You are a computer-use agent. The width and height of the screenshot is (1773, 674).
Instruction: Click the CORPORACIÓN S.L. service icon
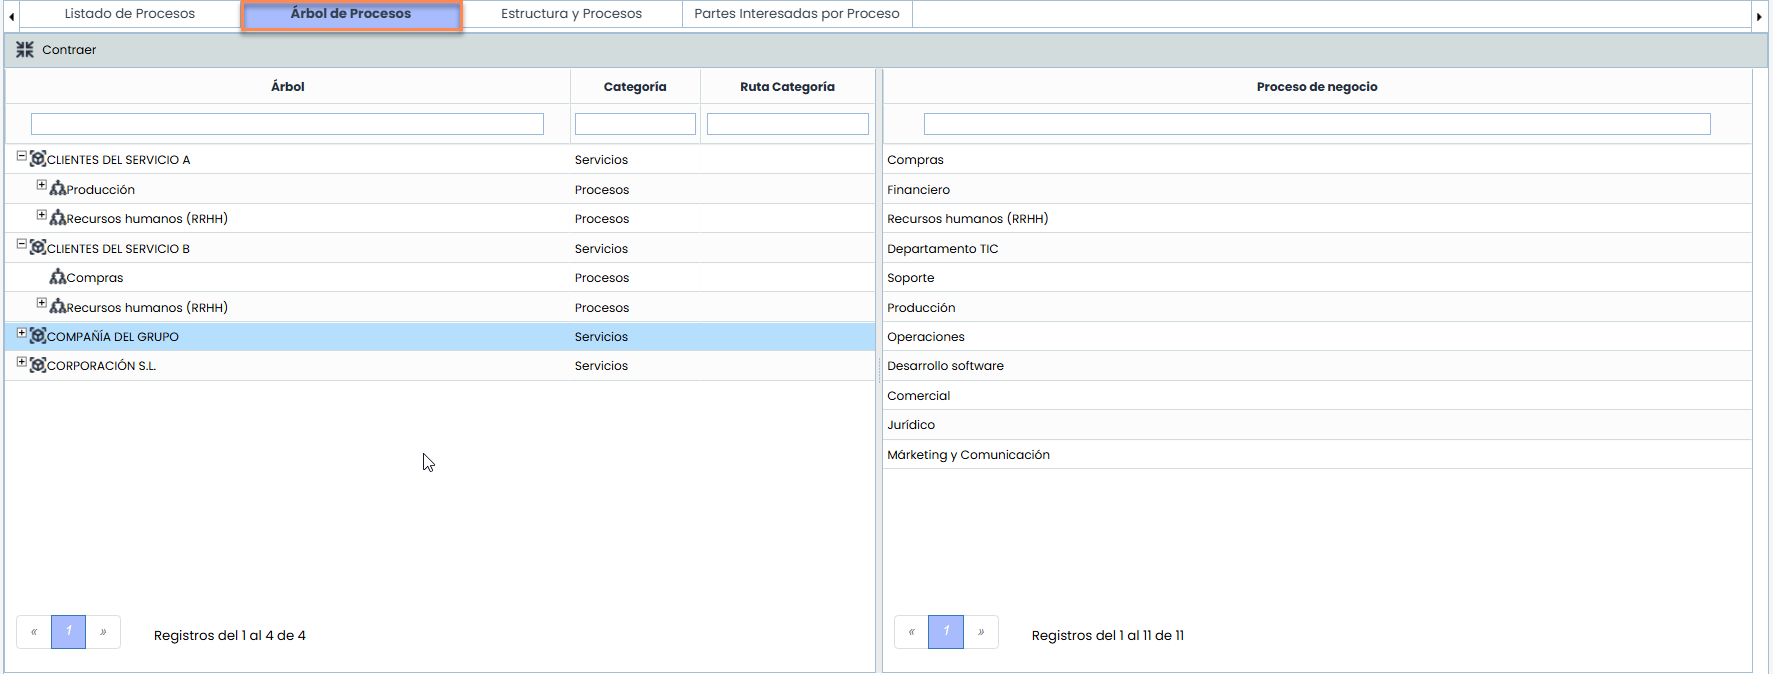tap(38, 365)
